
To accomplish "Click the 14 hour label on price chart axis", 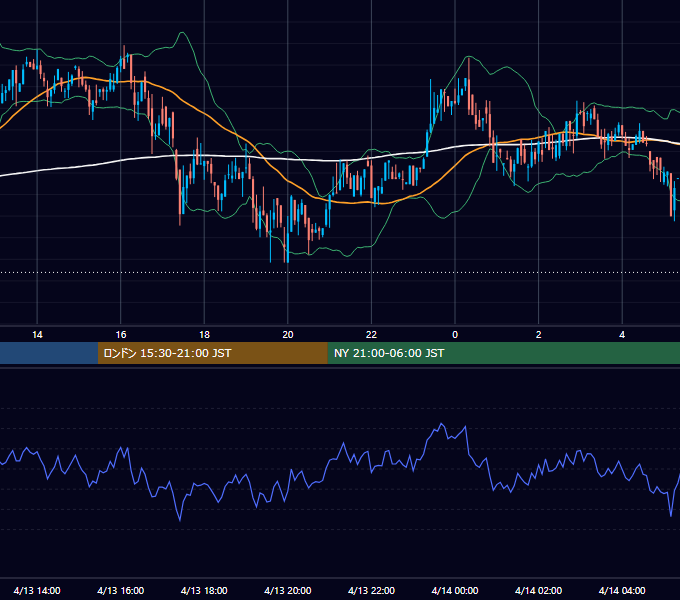I will [x=37, y=335].
